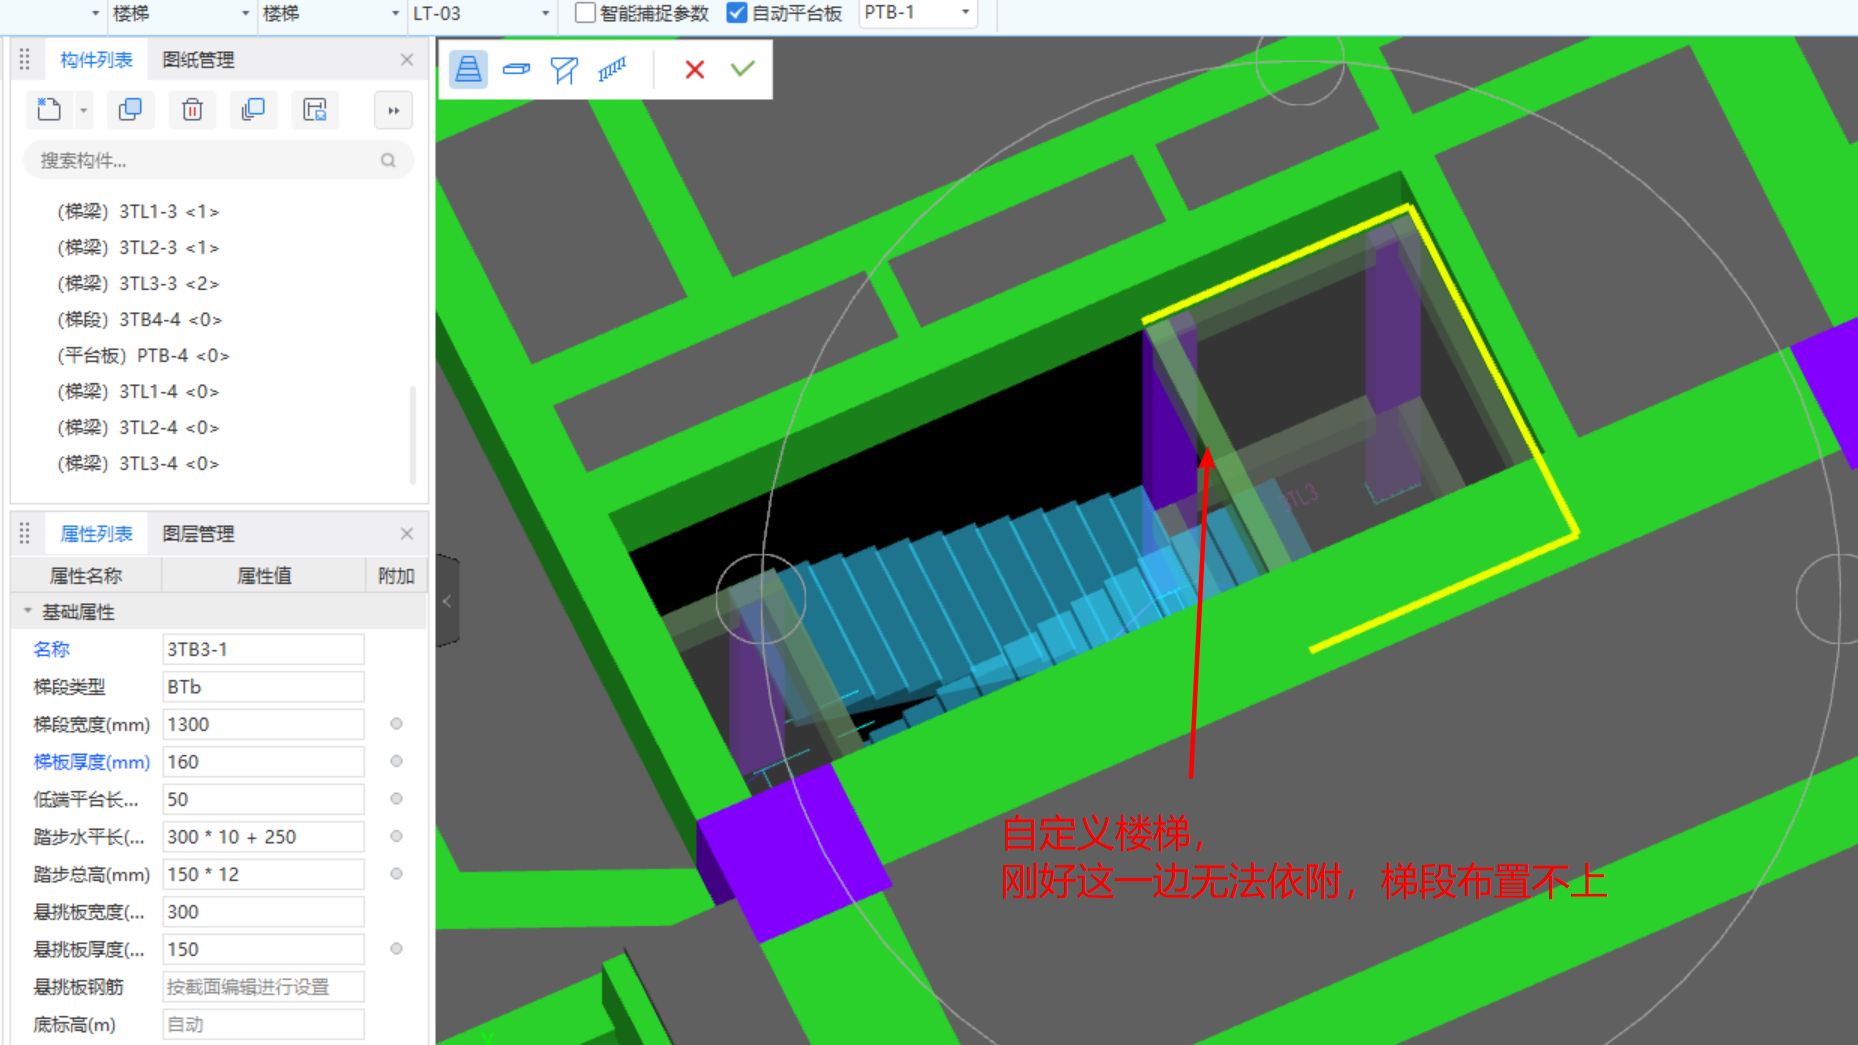Switch to the 构件列表 tab
Viewport: 1858px width, 1045px height.
(x=96, y=60)
